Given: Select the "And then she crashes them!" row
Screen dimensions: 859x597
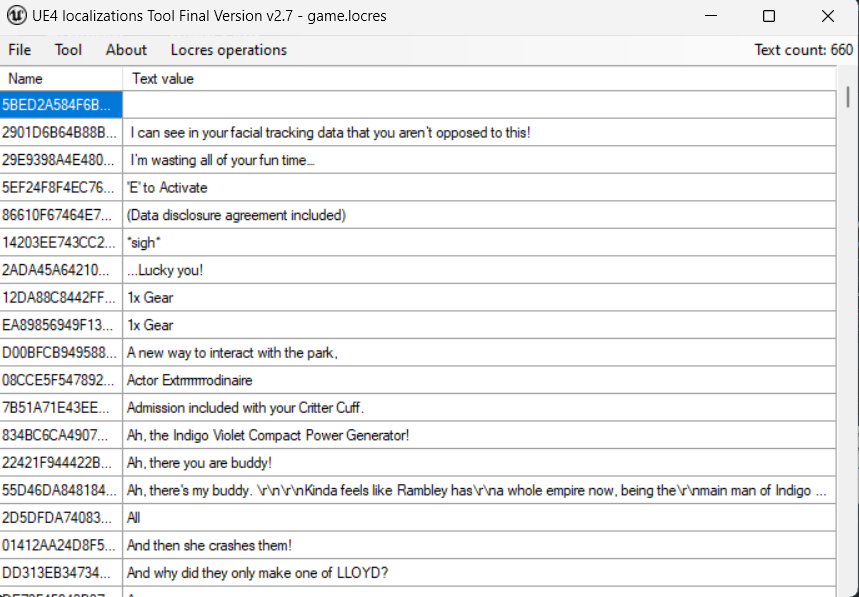Looking at the screenshot, I should [x=209, y=545].
